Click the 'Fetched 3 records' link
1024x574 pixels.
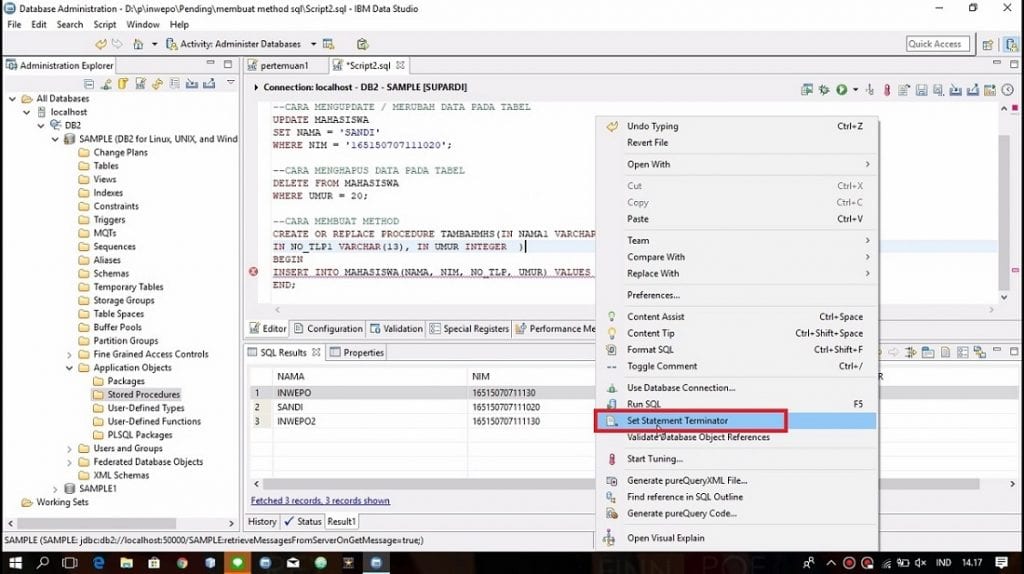[x=320, y=501]
